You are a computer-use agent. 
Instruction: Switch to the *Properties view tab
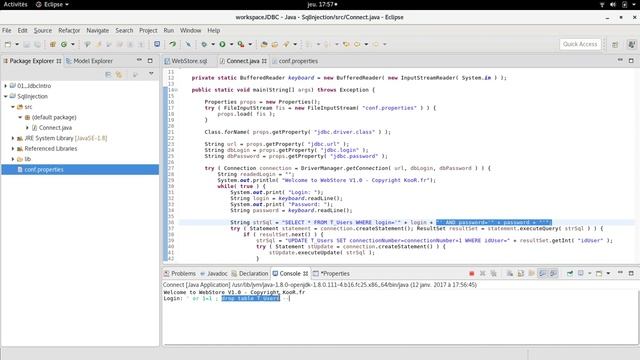click(x=331, y=273)
